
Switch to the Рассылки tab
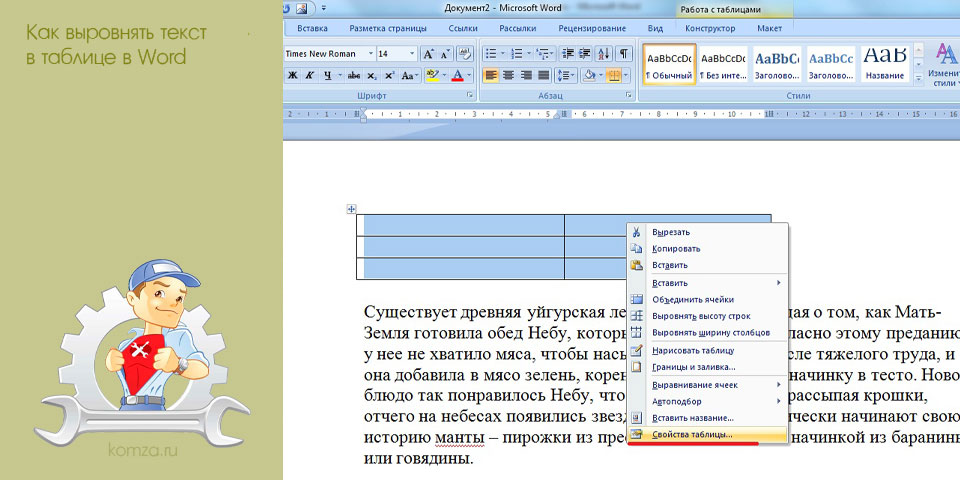click(x=517, y=28)
